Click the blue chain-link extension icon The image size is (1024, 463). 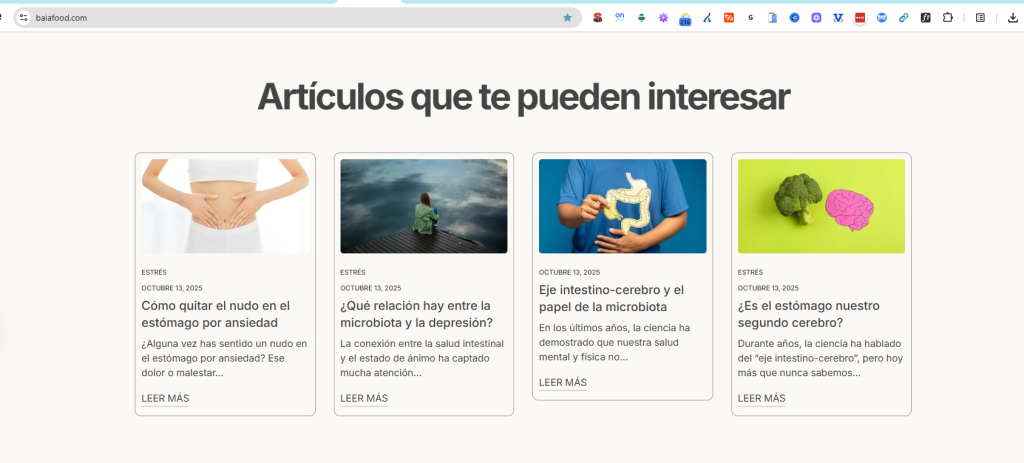904,18
